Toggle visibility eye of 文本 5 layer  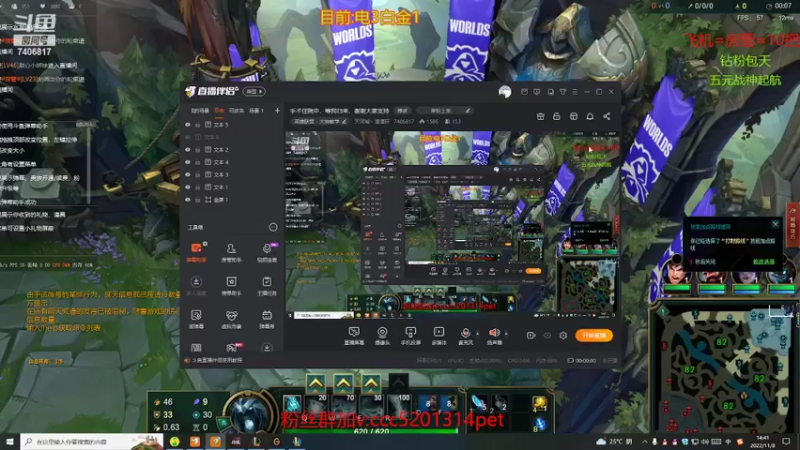click(x=188, y=124)
